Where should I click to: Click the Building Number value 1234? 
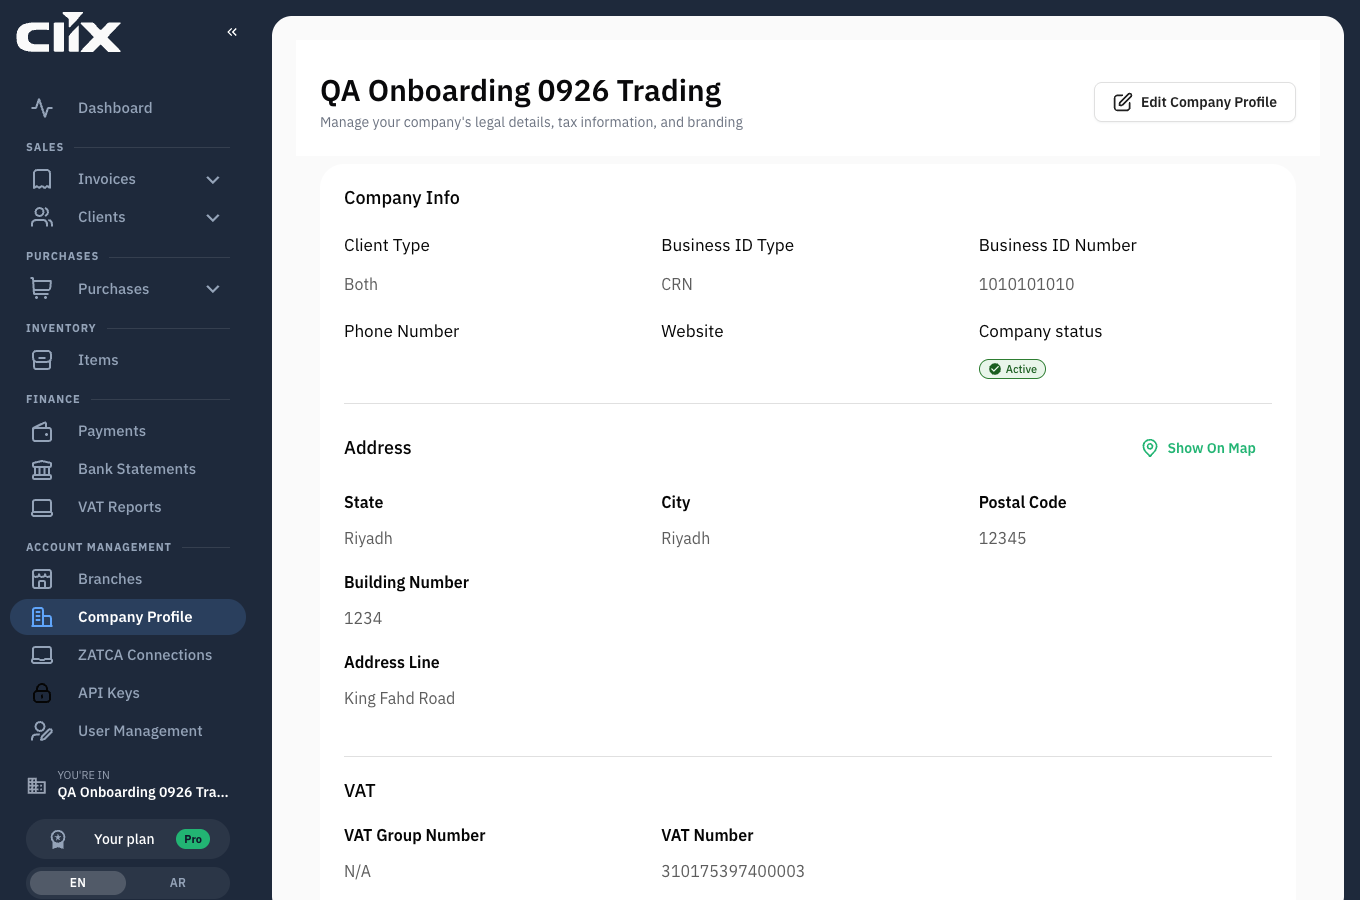pos(363,618)
